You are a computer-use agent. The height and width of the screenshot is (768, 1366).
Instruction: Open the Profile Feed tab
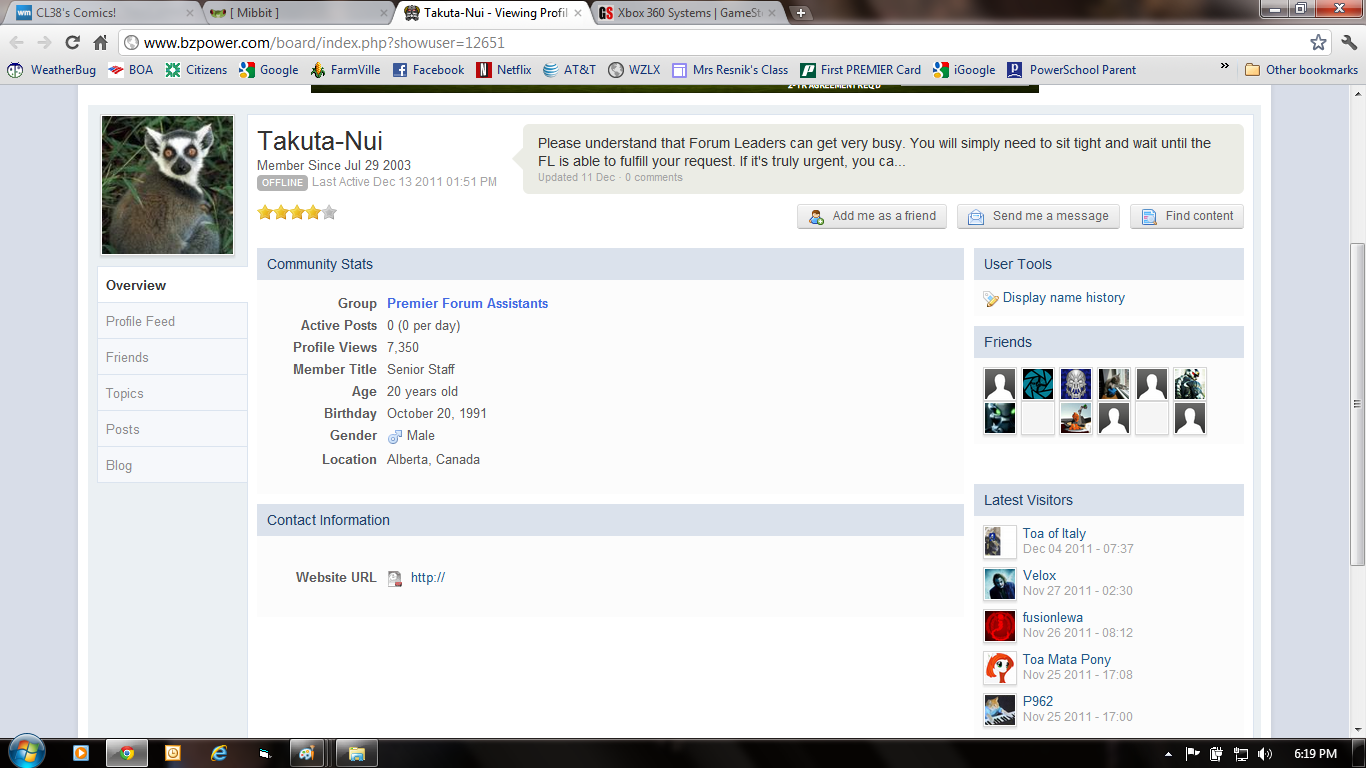pyautogui.click(x=172, y=321)
